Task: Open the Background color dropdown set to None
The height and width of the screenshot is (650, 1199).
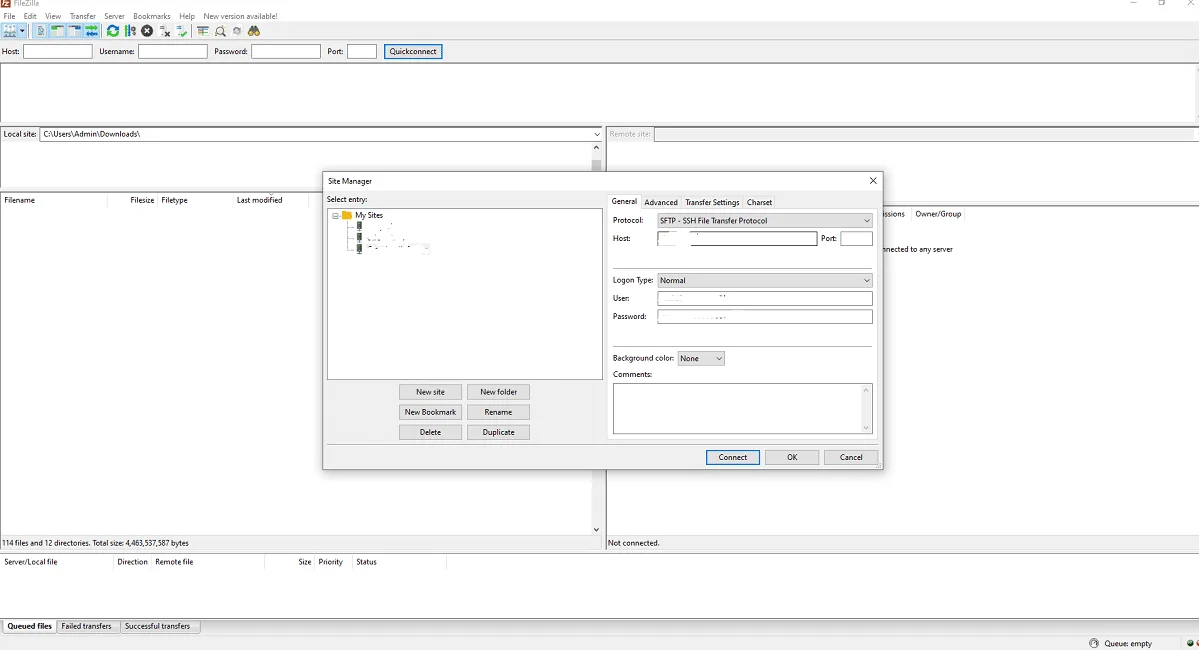Action: 701,358
